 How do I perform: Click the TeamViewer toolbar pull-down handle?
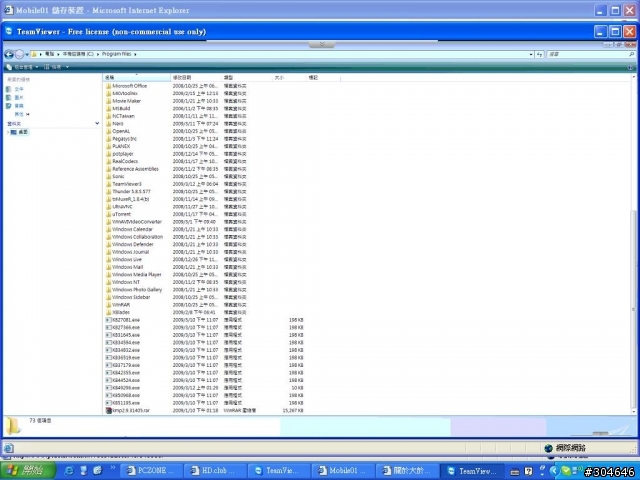click(322, 44)
